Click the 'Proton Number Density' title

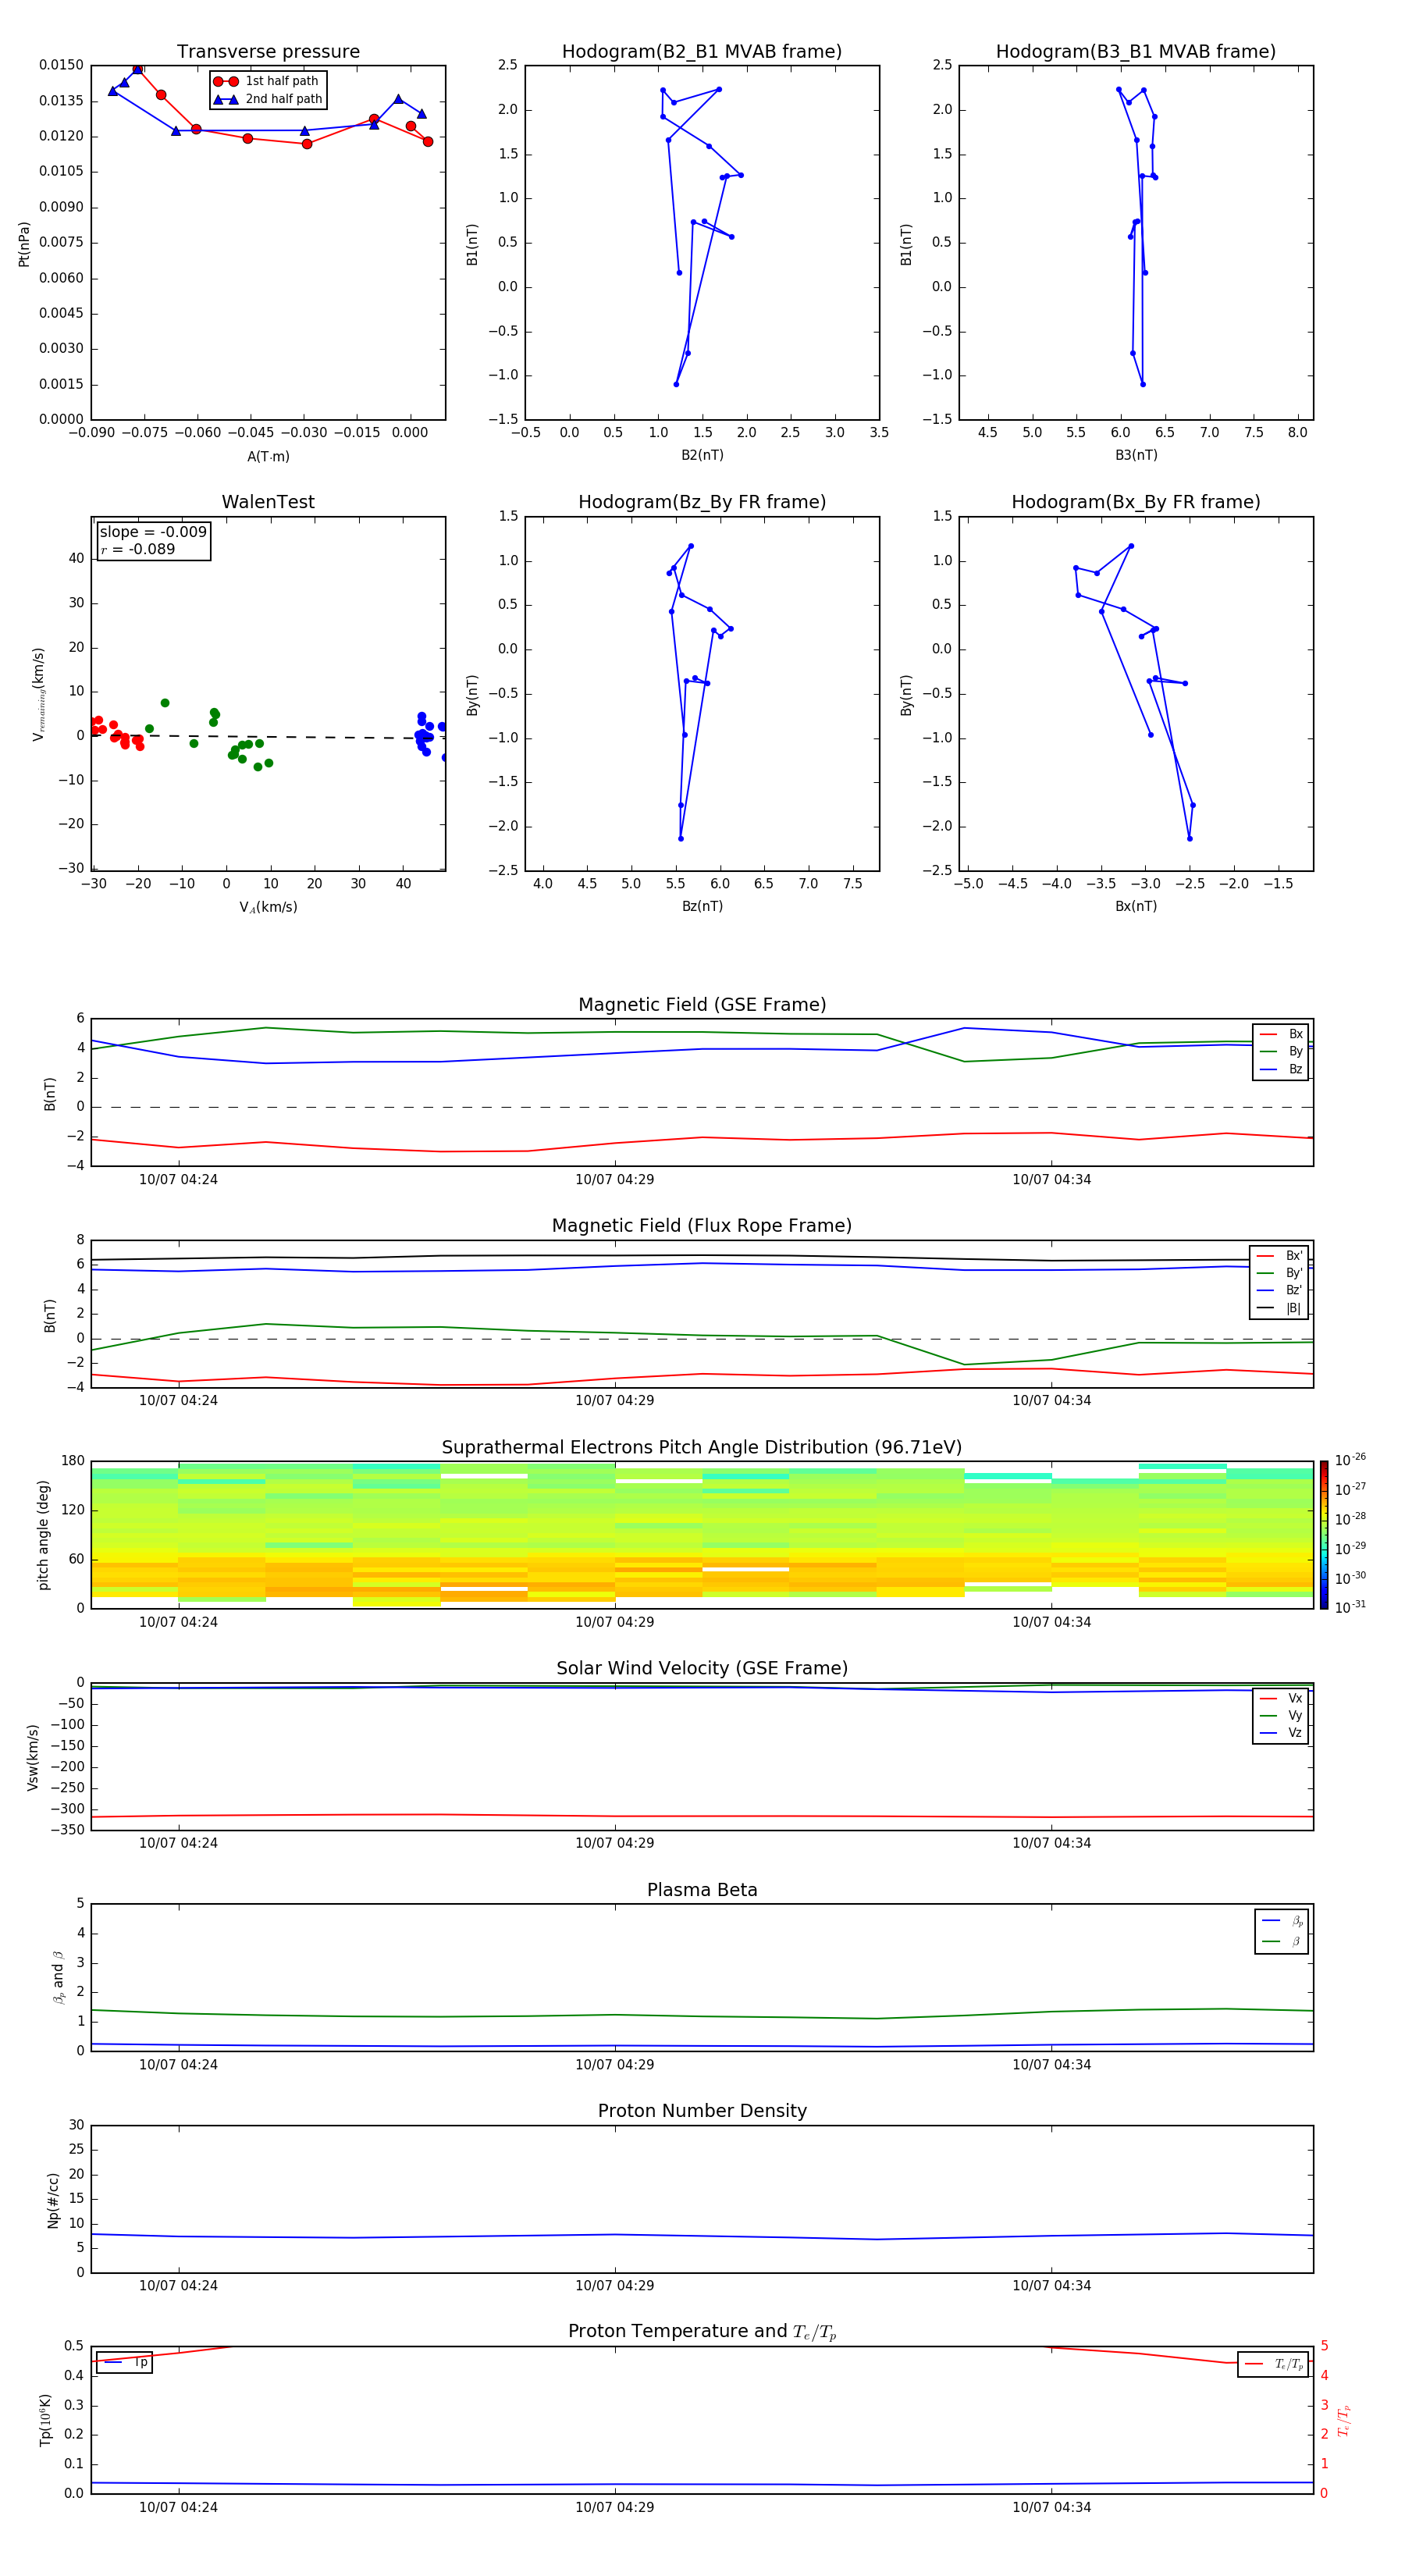pyautogui.click(x=702, y=2111)
